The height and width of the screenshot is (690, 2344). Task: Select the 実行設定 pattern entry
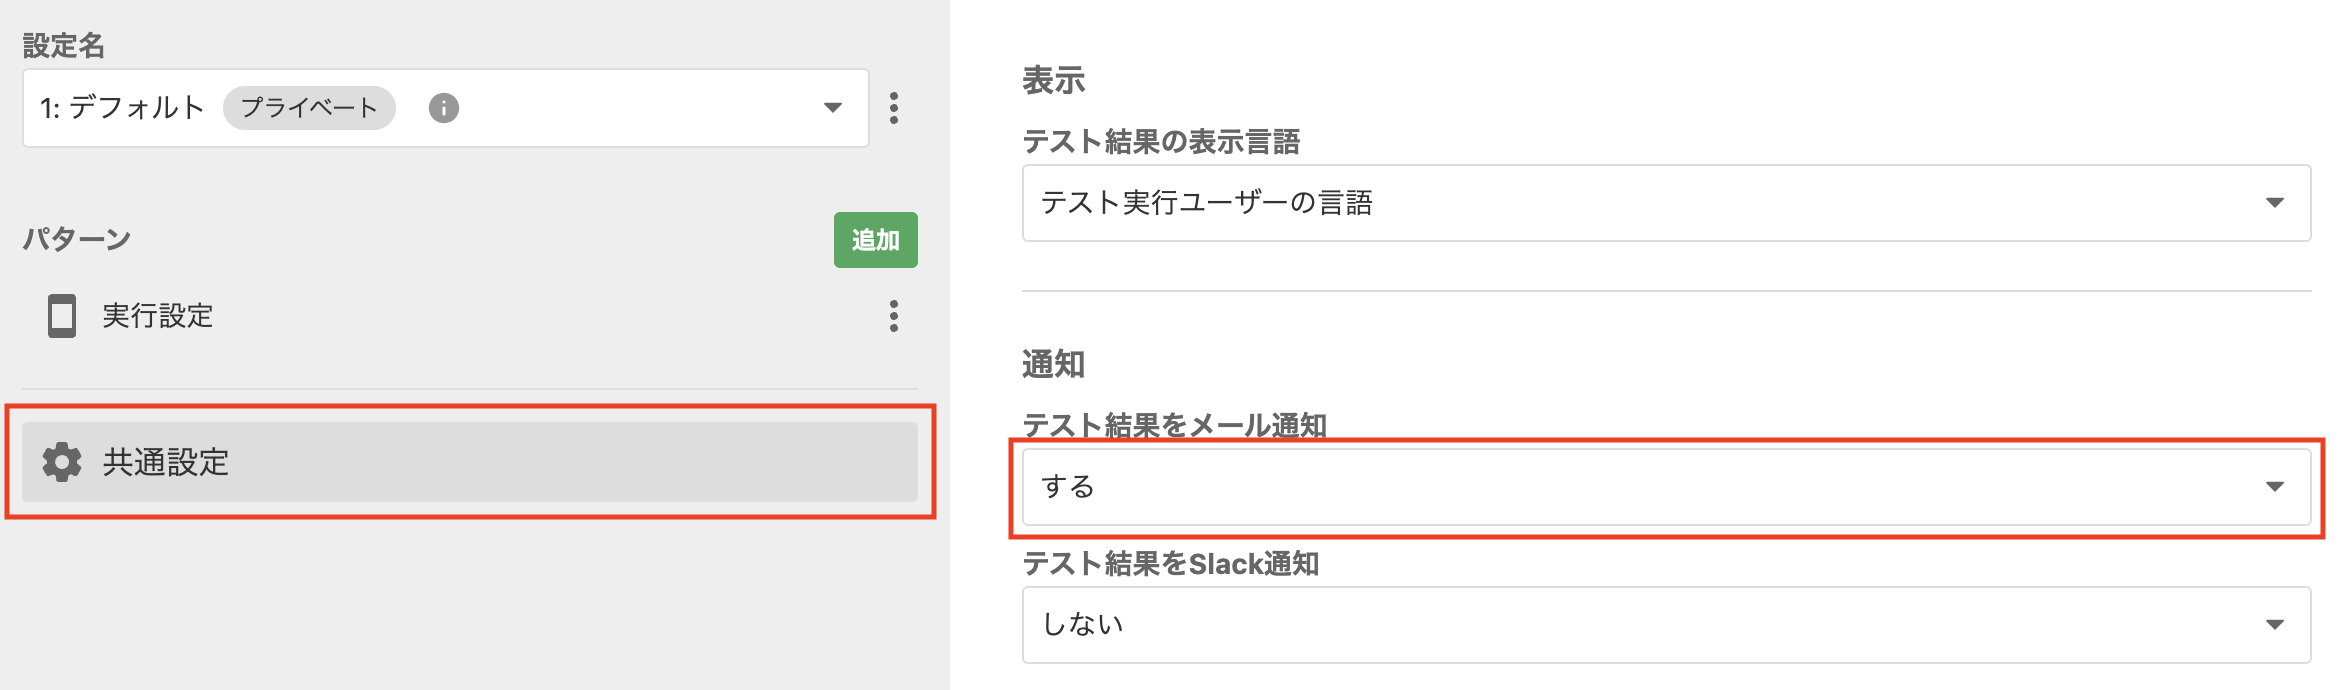(157, 316)
